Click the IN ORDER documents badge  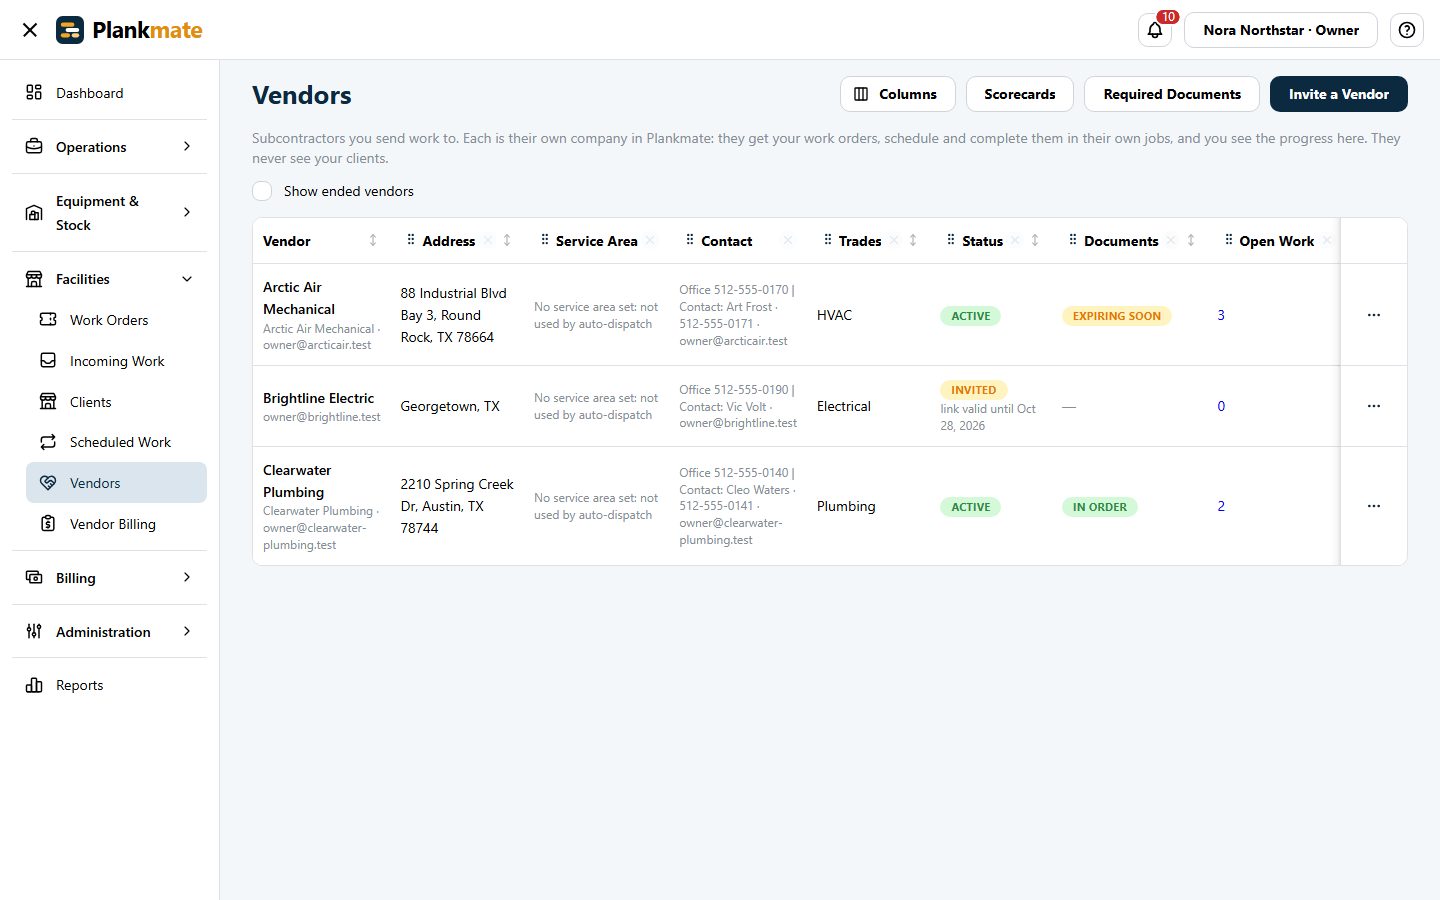tap(1100, 507)
